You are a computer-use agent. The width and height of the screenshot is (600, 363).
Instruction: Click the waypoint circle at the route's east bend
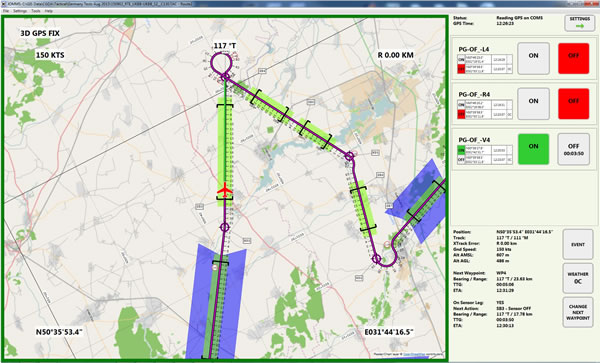[x=349, y=156]
